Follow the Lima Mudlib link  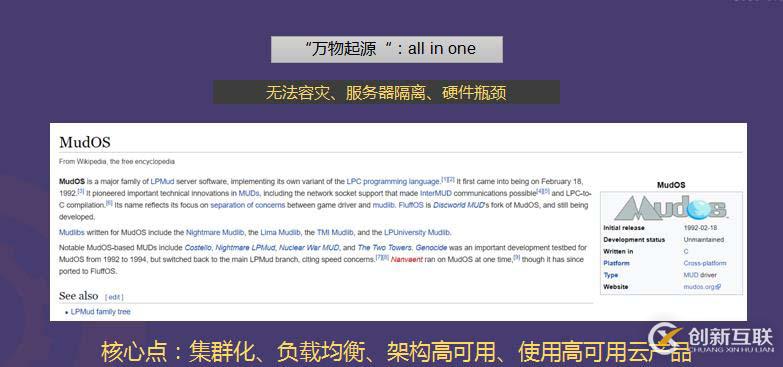(x=280, y=232)
